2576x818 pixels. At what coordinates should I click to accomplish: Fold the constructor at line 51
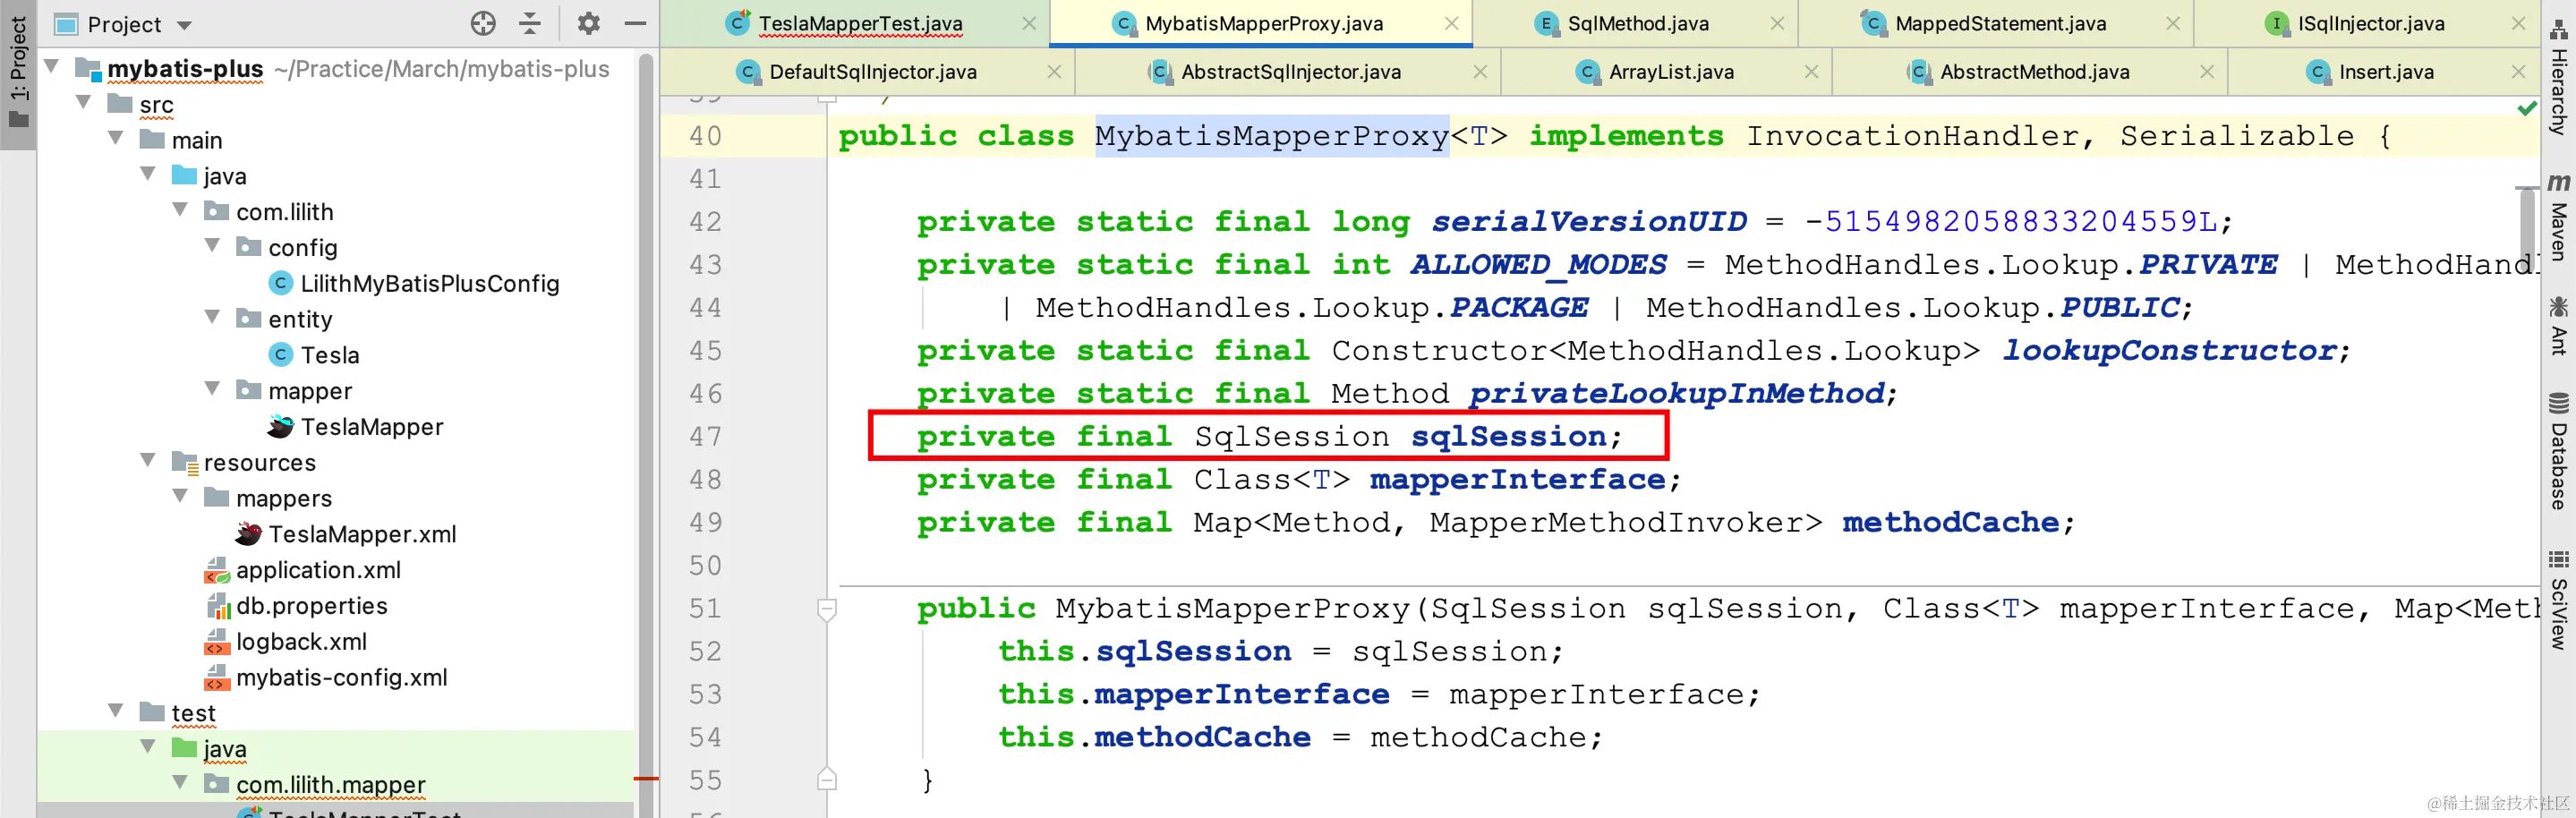(827, 608)
